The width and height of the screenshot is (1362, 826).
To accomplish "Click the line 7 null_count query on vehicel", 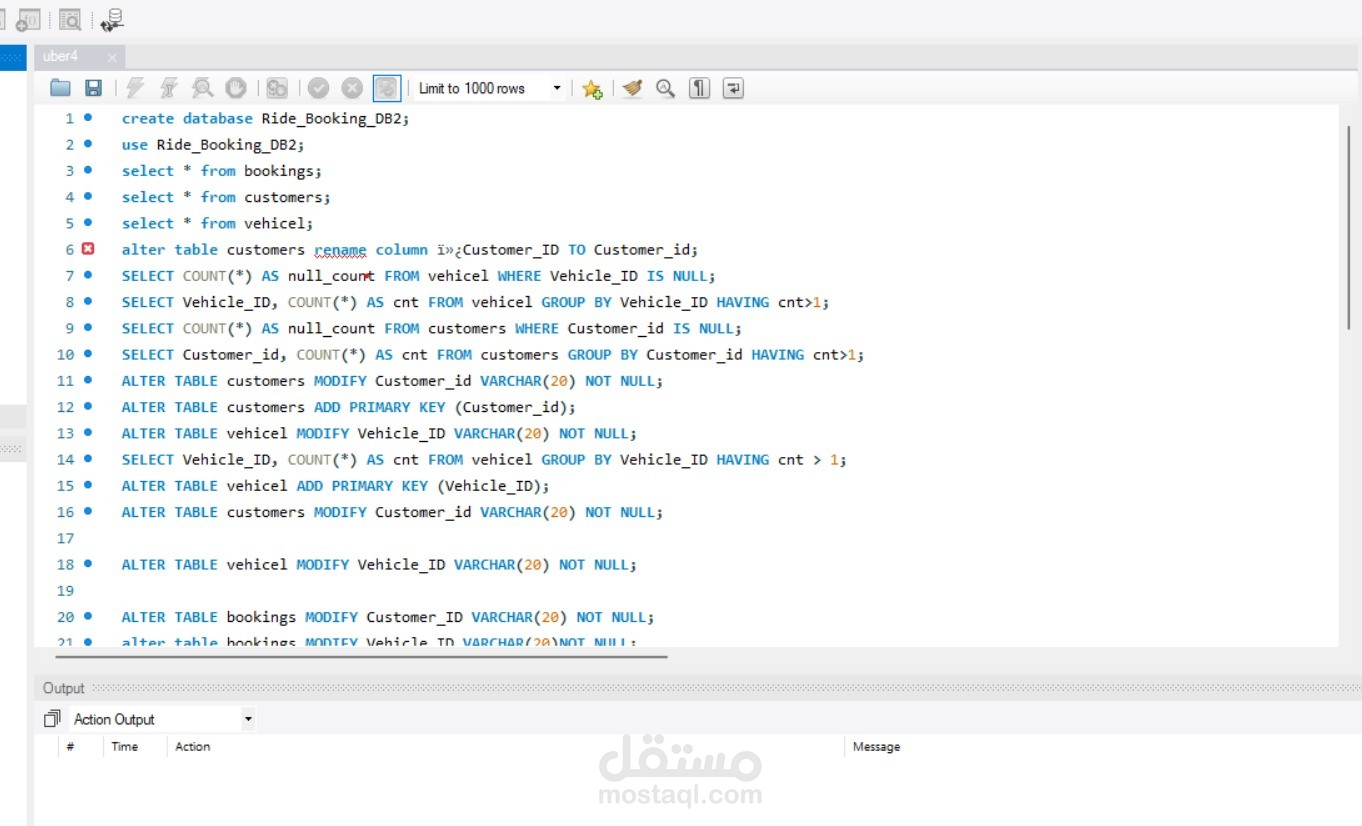I will [419, 276].
